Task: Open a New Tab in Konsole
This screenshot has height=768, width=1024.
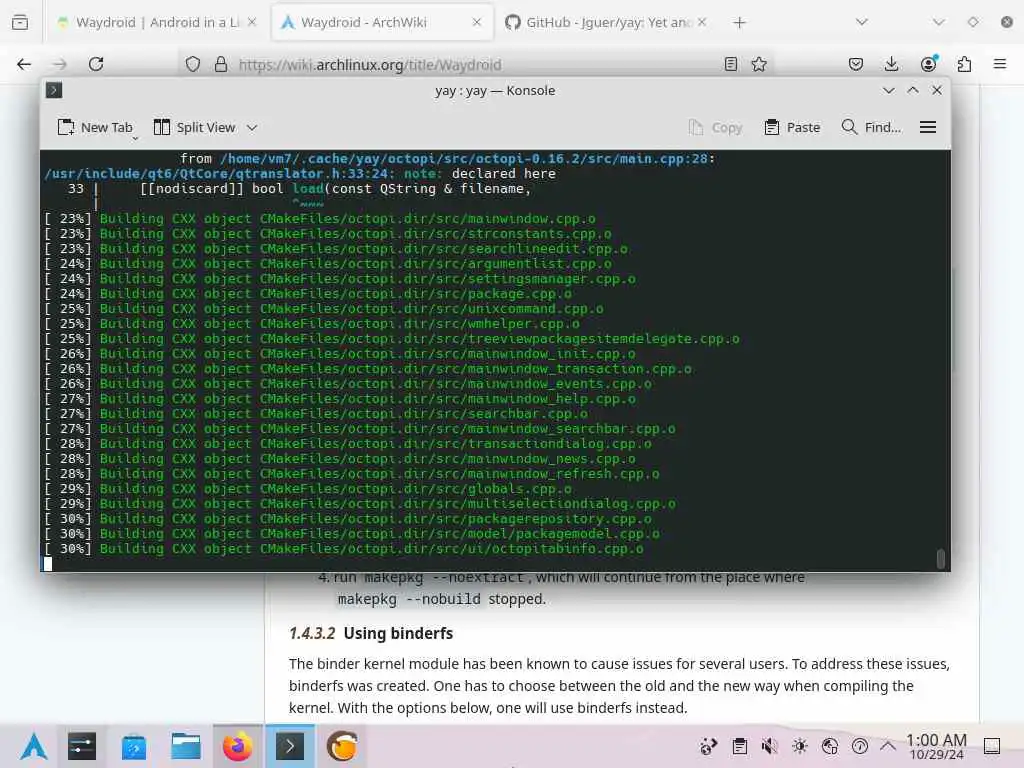Action: click(95, 127)
